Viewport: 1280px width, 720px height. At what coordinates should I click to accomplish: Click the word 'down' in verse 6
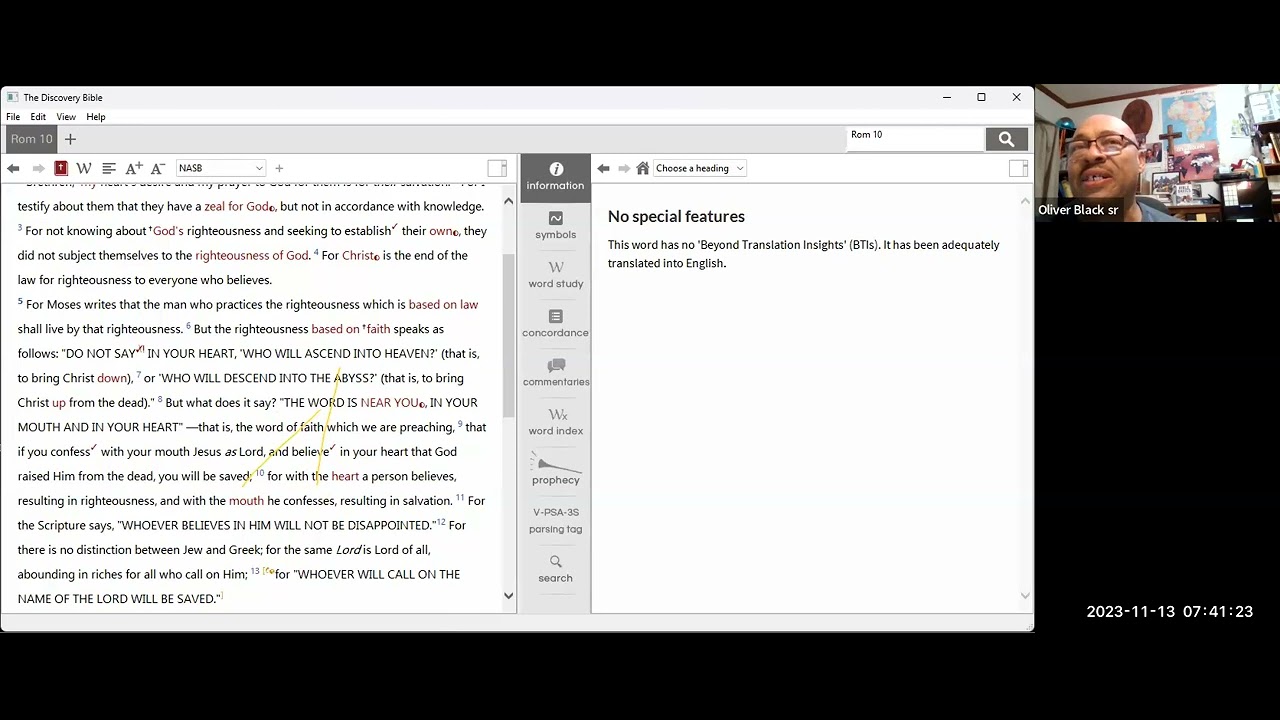[112, 378]
